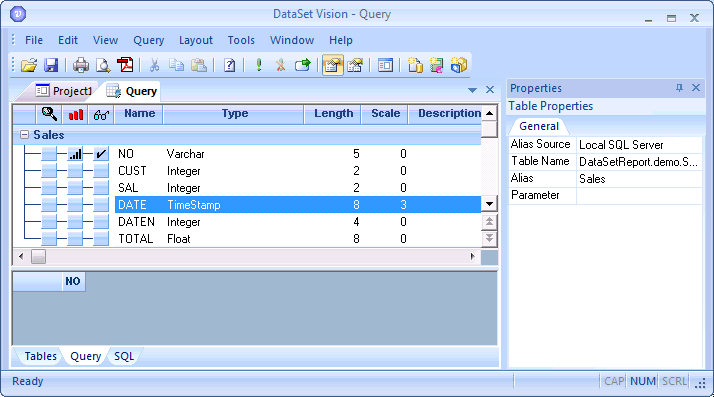Open the Layout menu
The height and width of the screenshot is (397, 714).
pyautogui.click(x=196, y=40)
